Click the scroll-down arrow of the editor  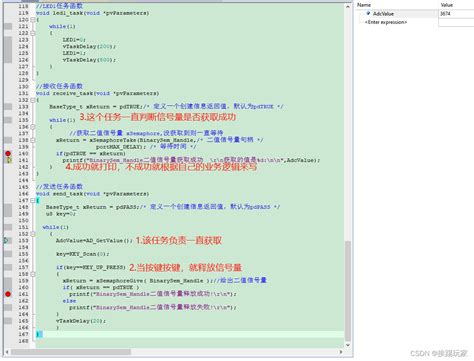click(x=348, y=345)
